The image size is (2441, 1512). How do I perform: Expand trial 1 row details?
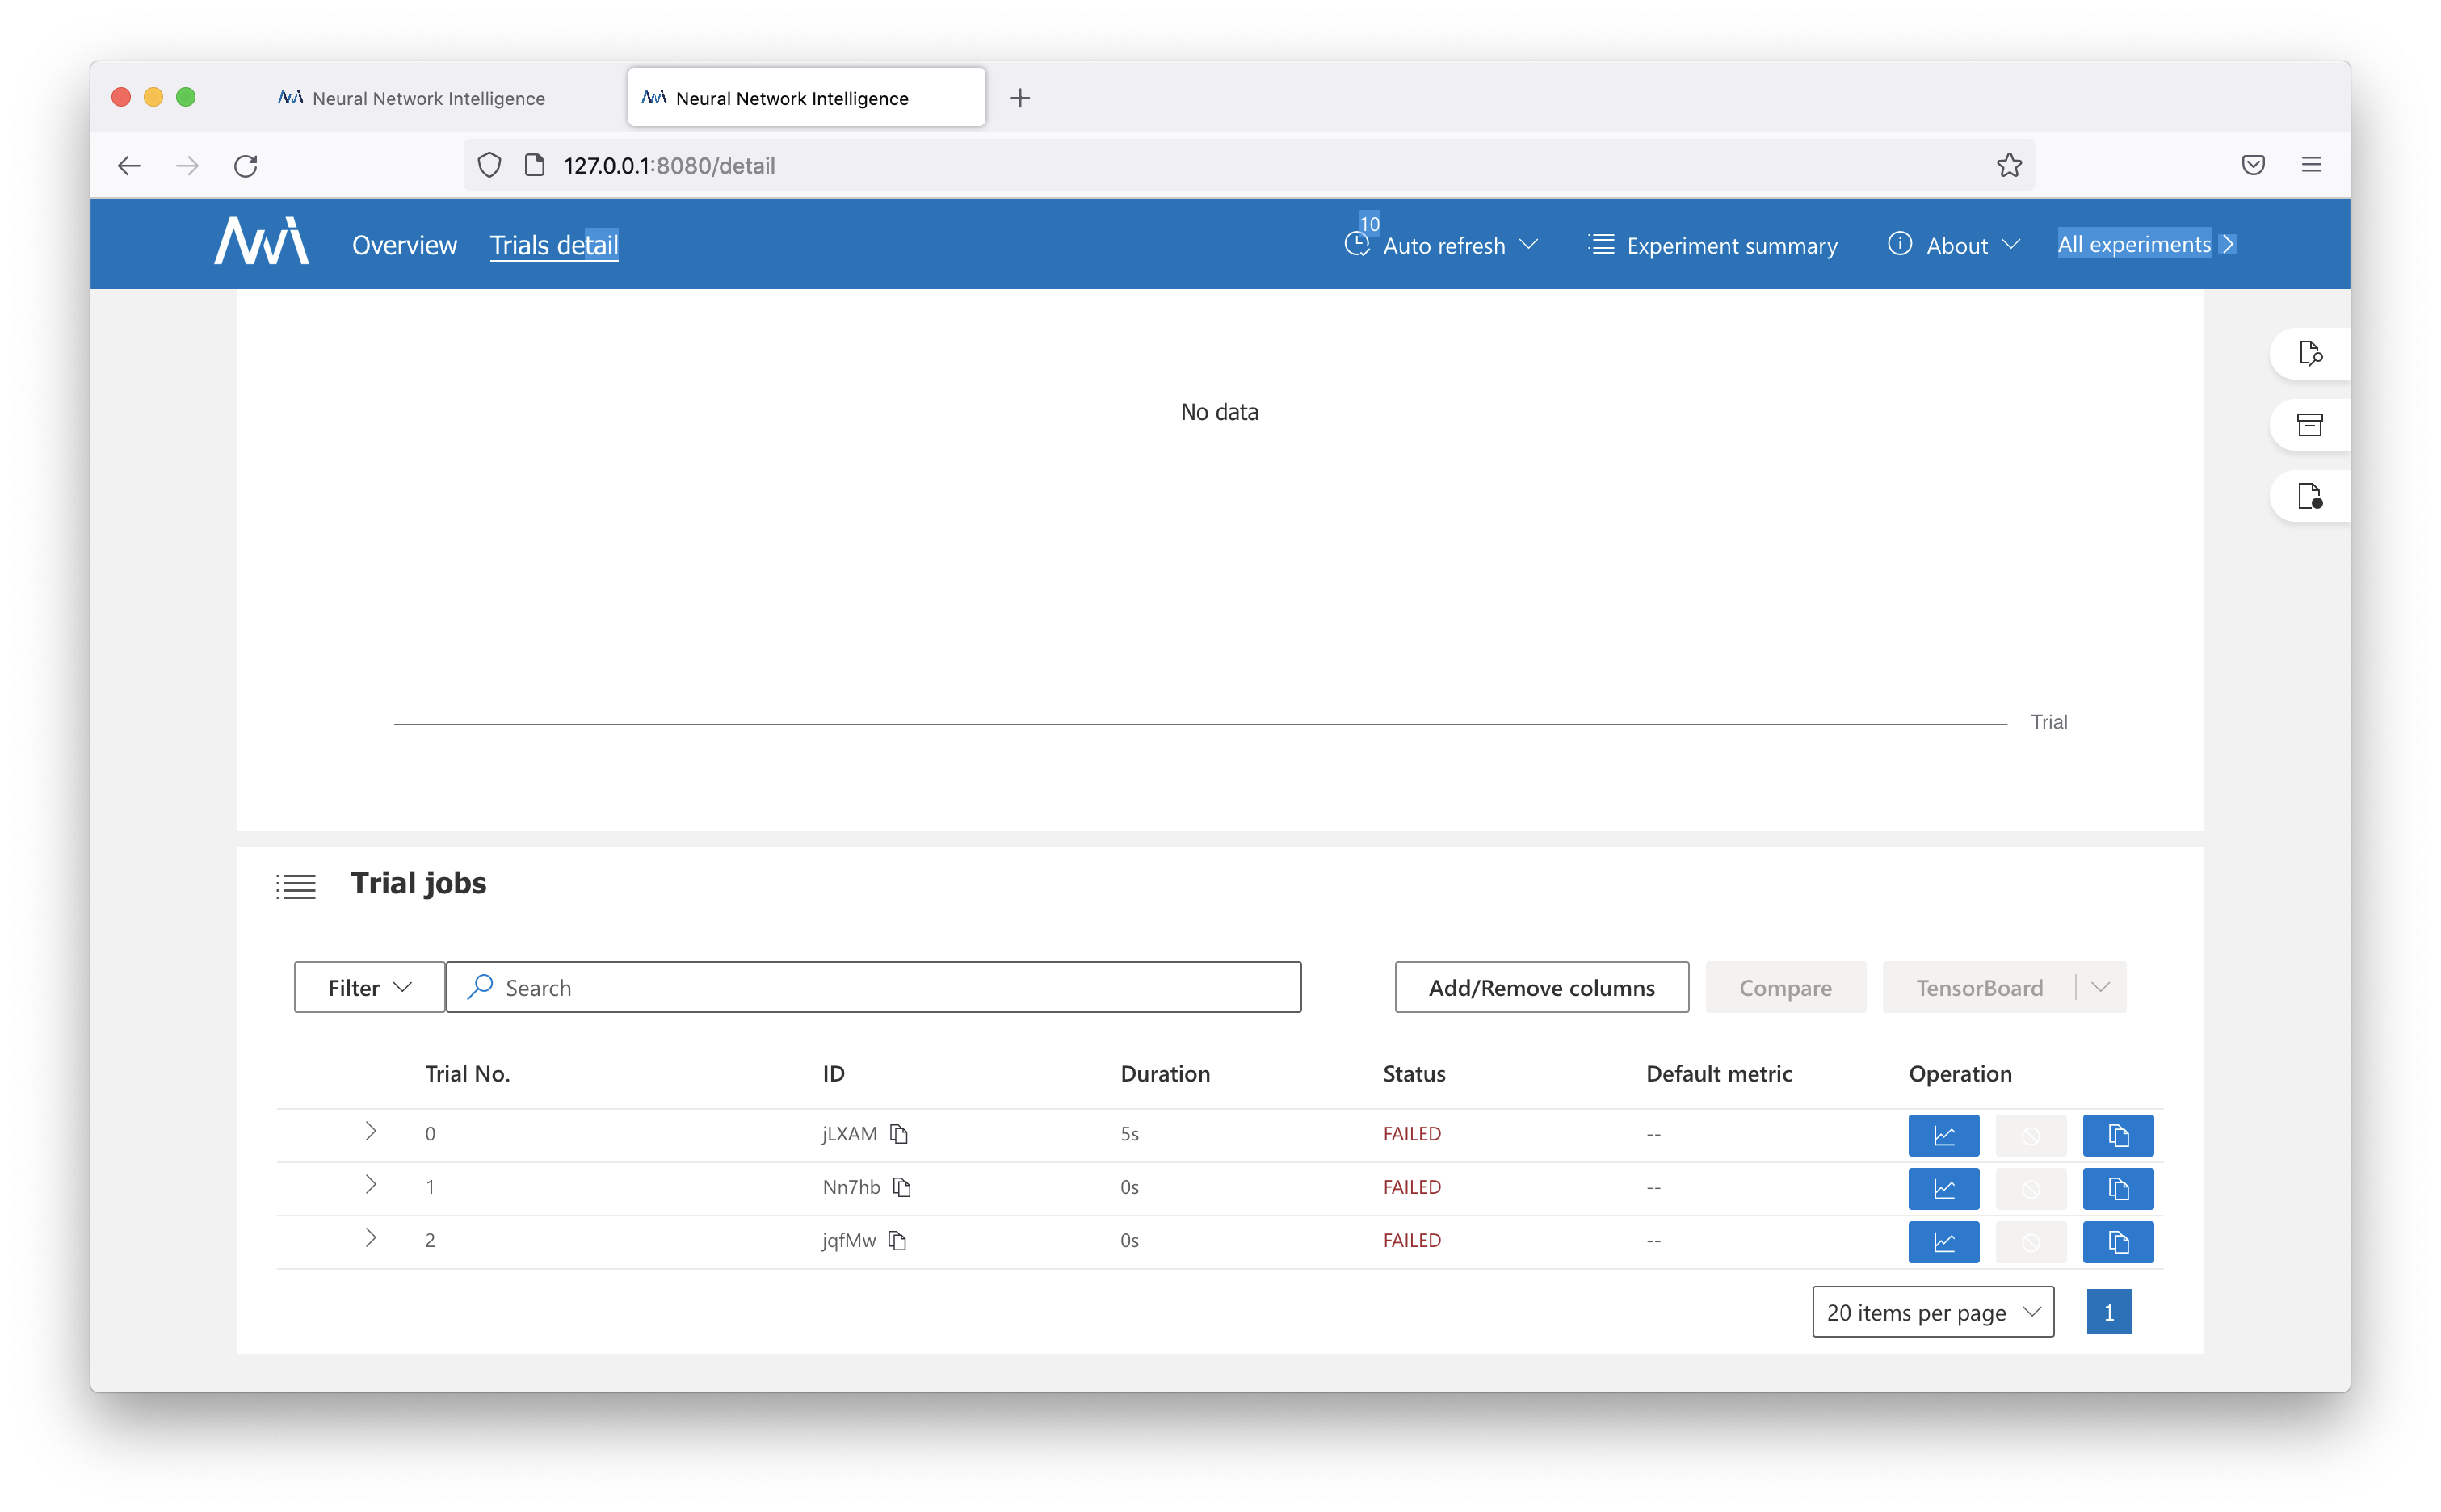371,1185
